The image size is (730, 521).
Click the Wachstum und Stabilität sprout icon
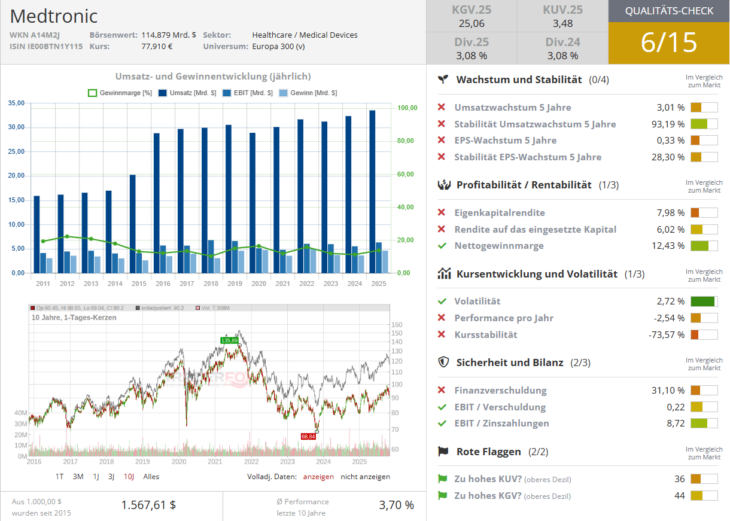[x=442, y=79]
